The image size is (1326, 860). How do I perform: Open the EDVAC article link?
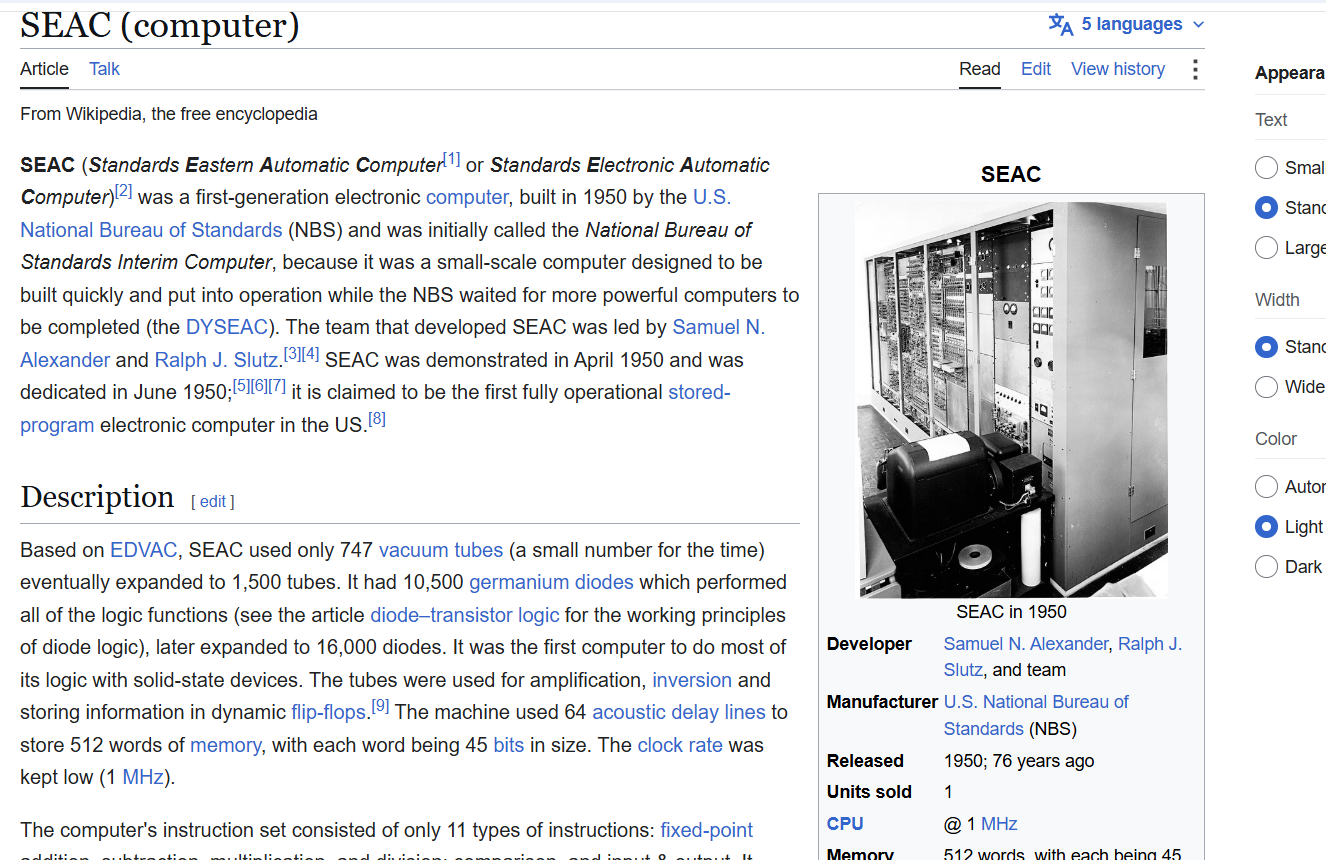[x=144, y=550]
